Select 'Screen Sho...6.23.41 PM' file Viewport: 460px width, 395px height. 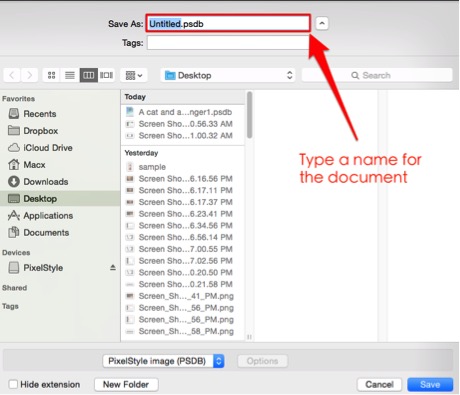[183, 214]
